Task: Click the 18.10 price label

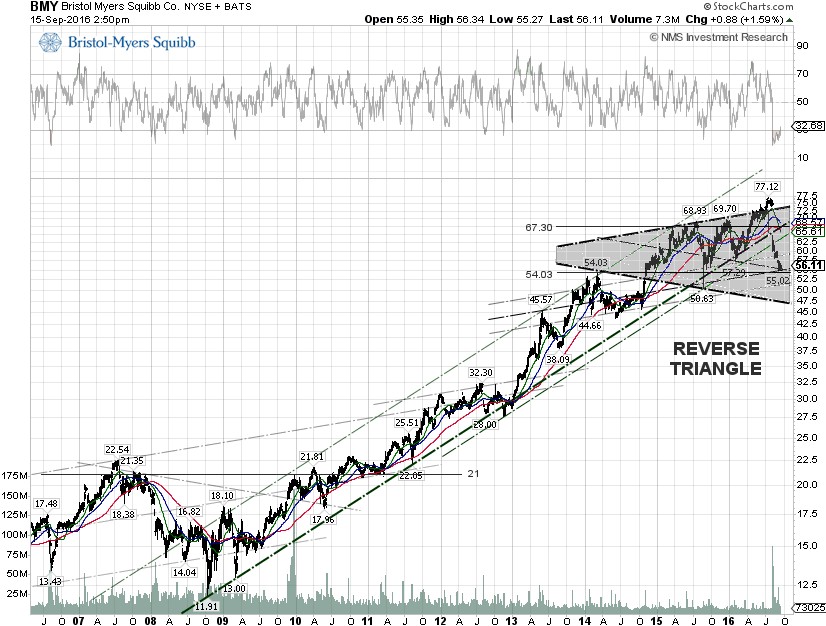Action: [x=222, y=495]
